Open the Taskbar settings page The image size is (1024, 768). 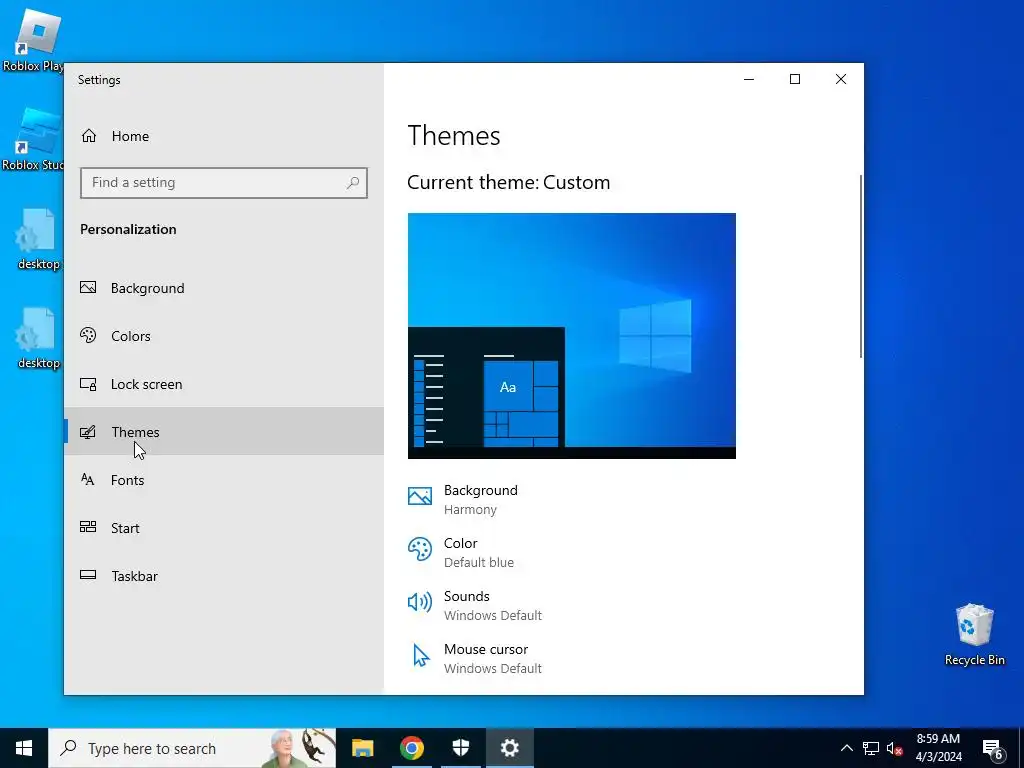click(x=223, y=576)
